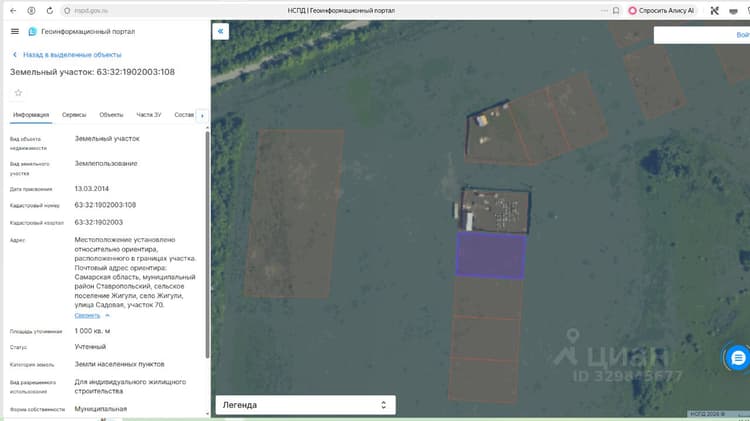Click the Муниципальная ownership value
The height and width of the screenshot is (421, 750).
(x=101, y=409)
